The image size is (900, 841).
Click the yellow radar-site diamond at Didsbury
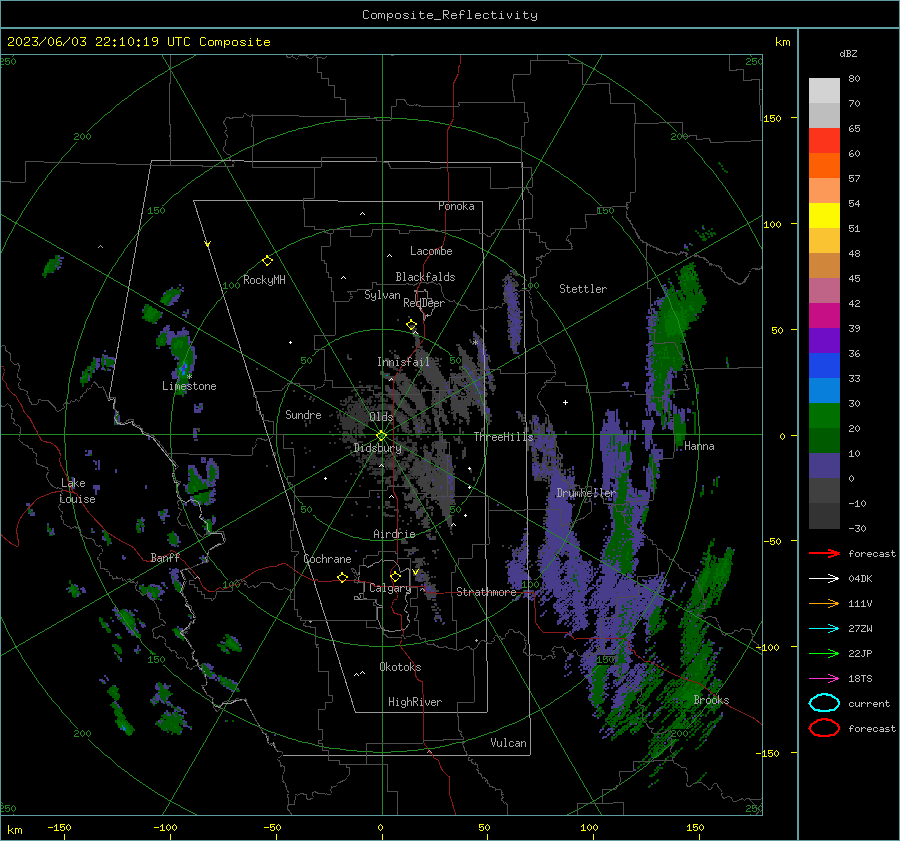coord(381,436)
